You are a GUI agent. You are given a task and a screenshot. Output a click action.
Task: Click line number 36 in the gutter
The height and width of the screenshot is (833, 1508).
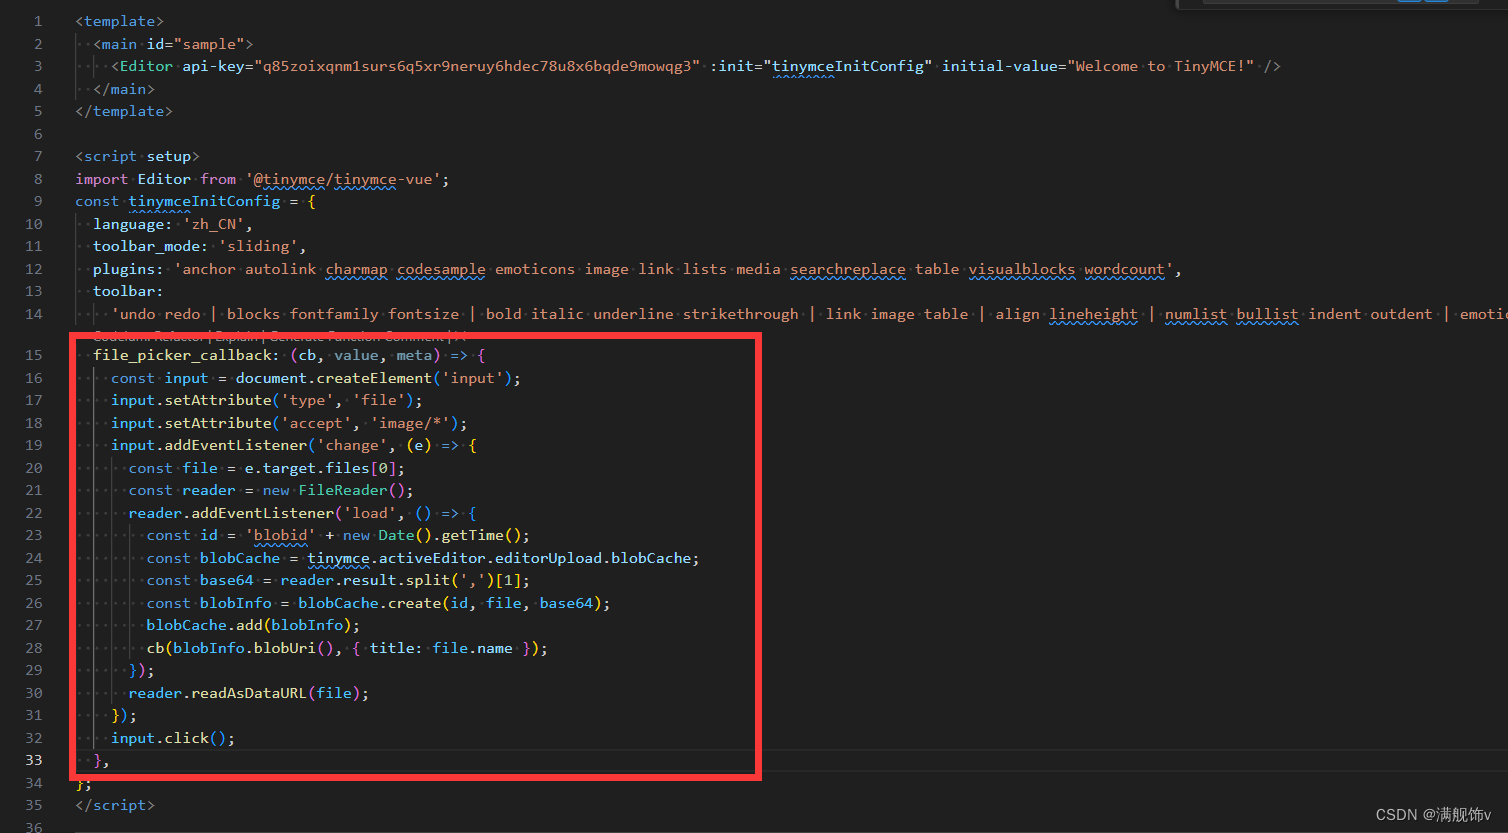point(34,826)
